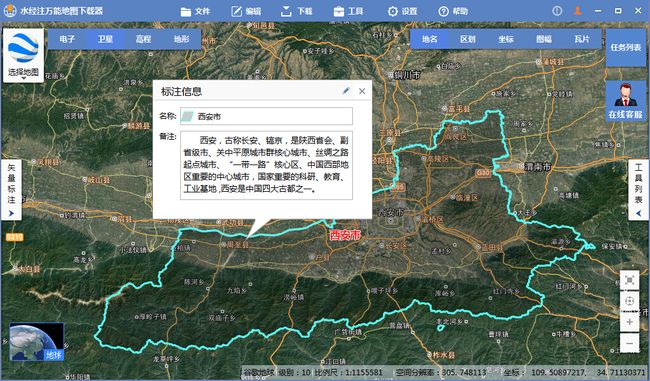This screenshot has height=381, width=650.
Task: Expand the 工具列表 side panel
Action: (x=638, y=189)
